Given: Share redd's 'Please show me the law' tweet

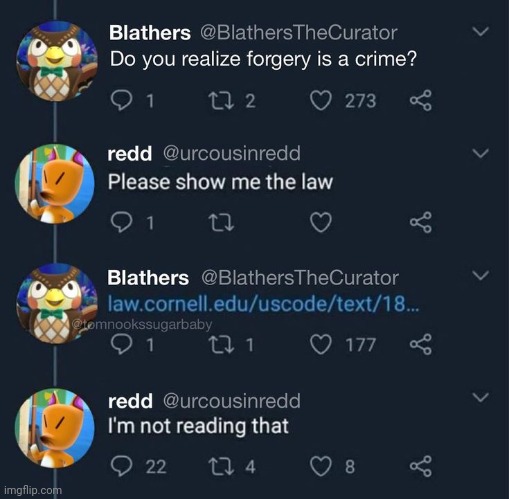Looking at the screenshot, I should pos(421,222).
